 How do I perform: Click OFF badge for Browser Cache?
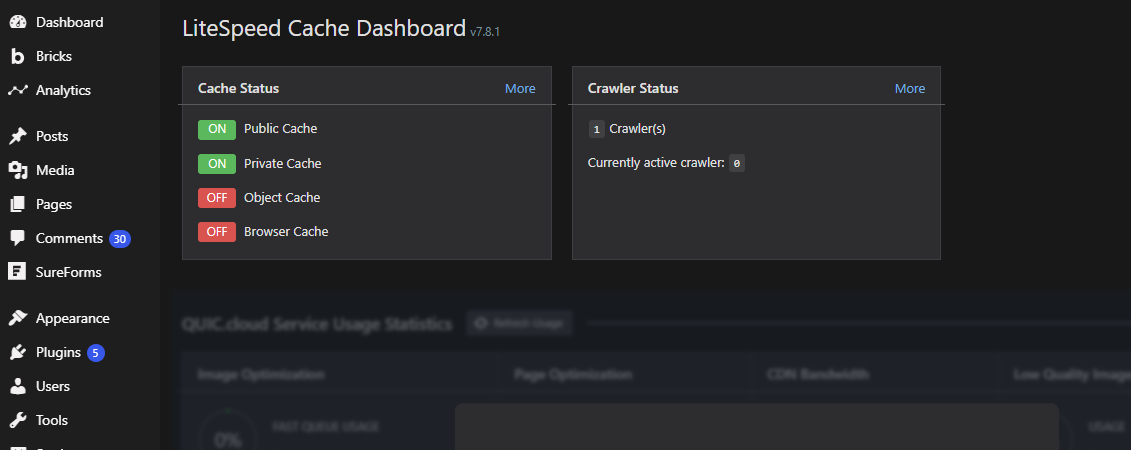coord(217,231)
